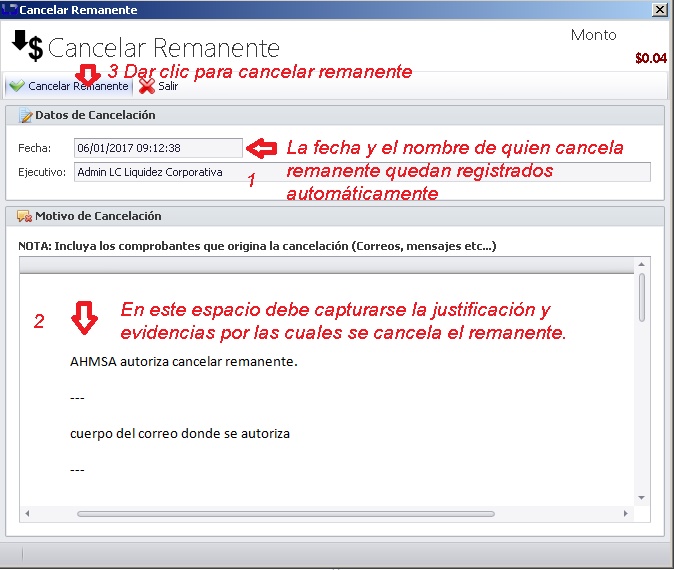Click the NOTA instruction text about comprobantes
Screen dimensions: 674x570
pyautogui.click(x=257, y=246)
